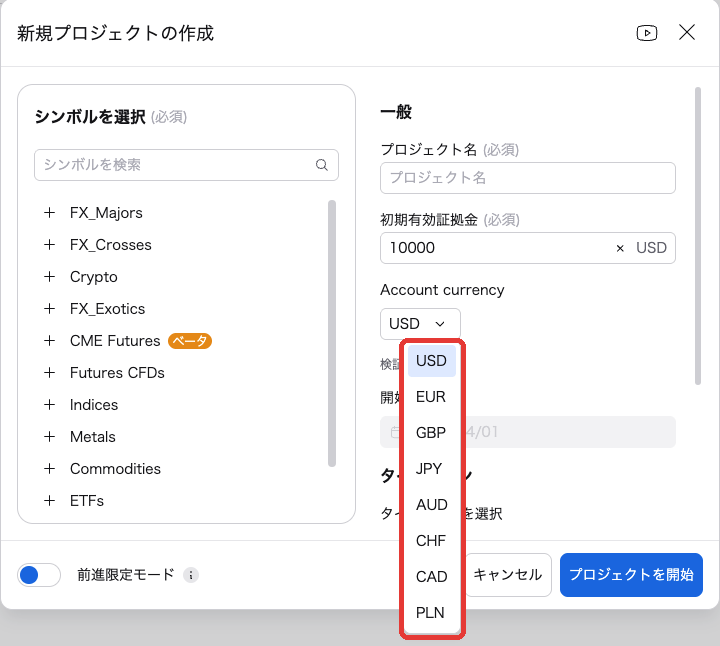The width and height of the screenshot is (720, 646).
Task: Click the symbol list scrollbar
Action: point(332,333)
